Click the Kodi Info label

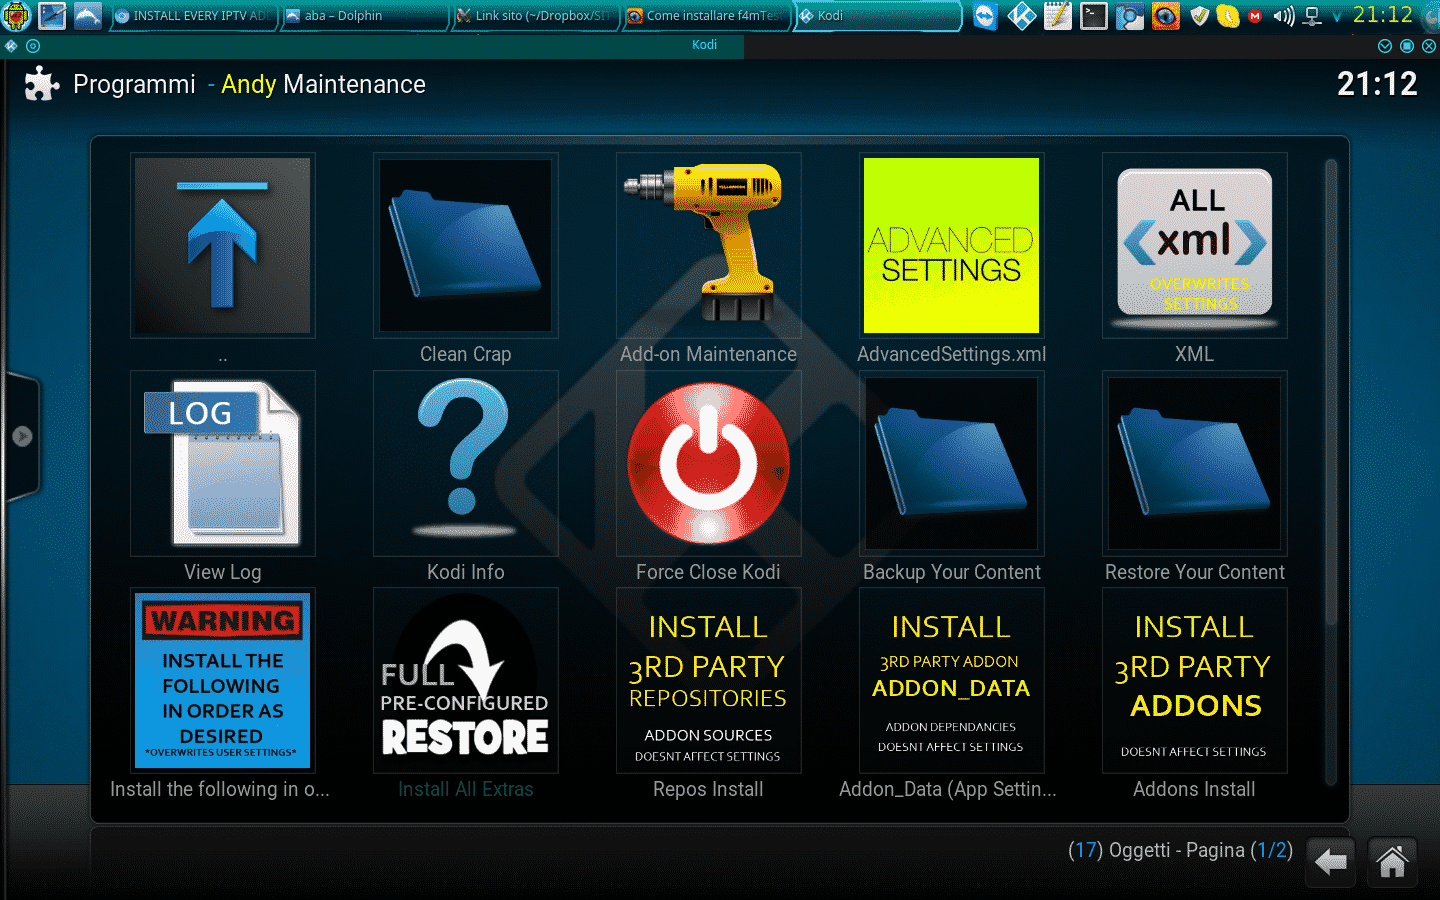(466, 572)
